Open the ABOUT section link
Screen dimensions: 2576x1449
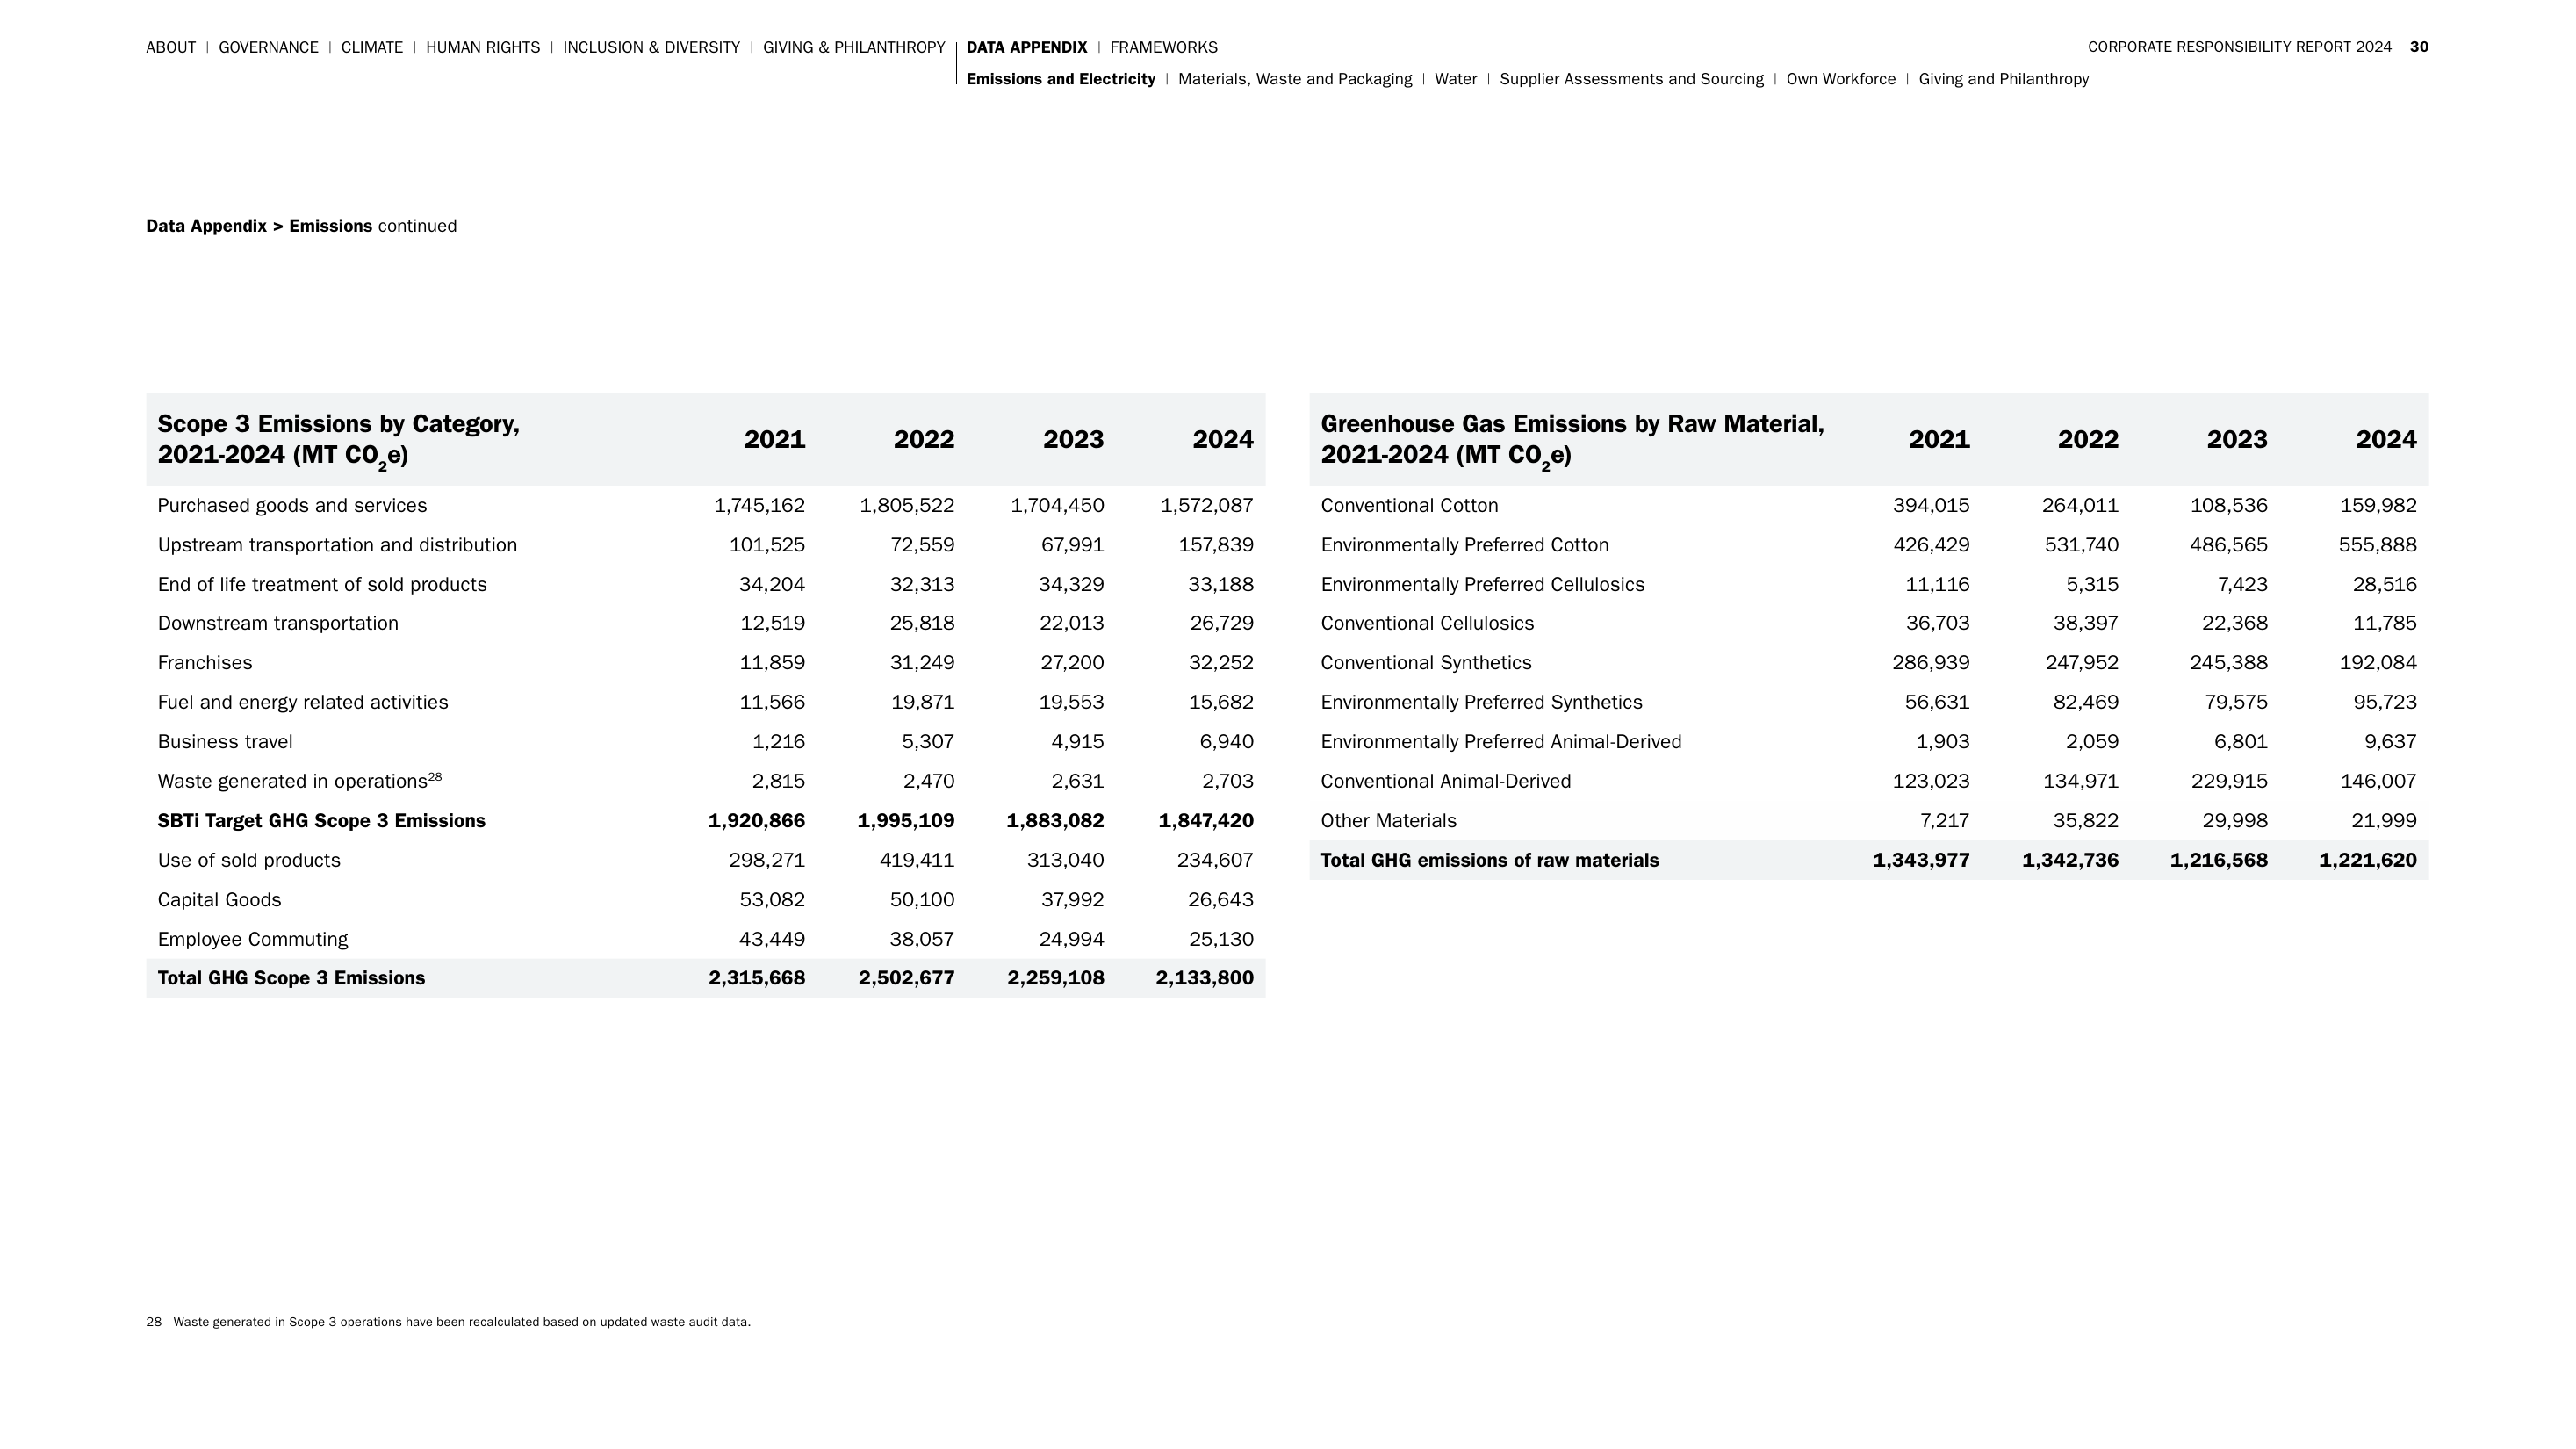click(x=171, y=47)
